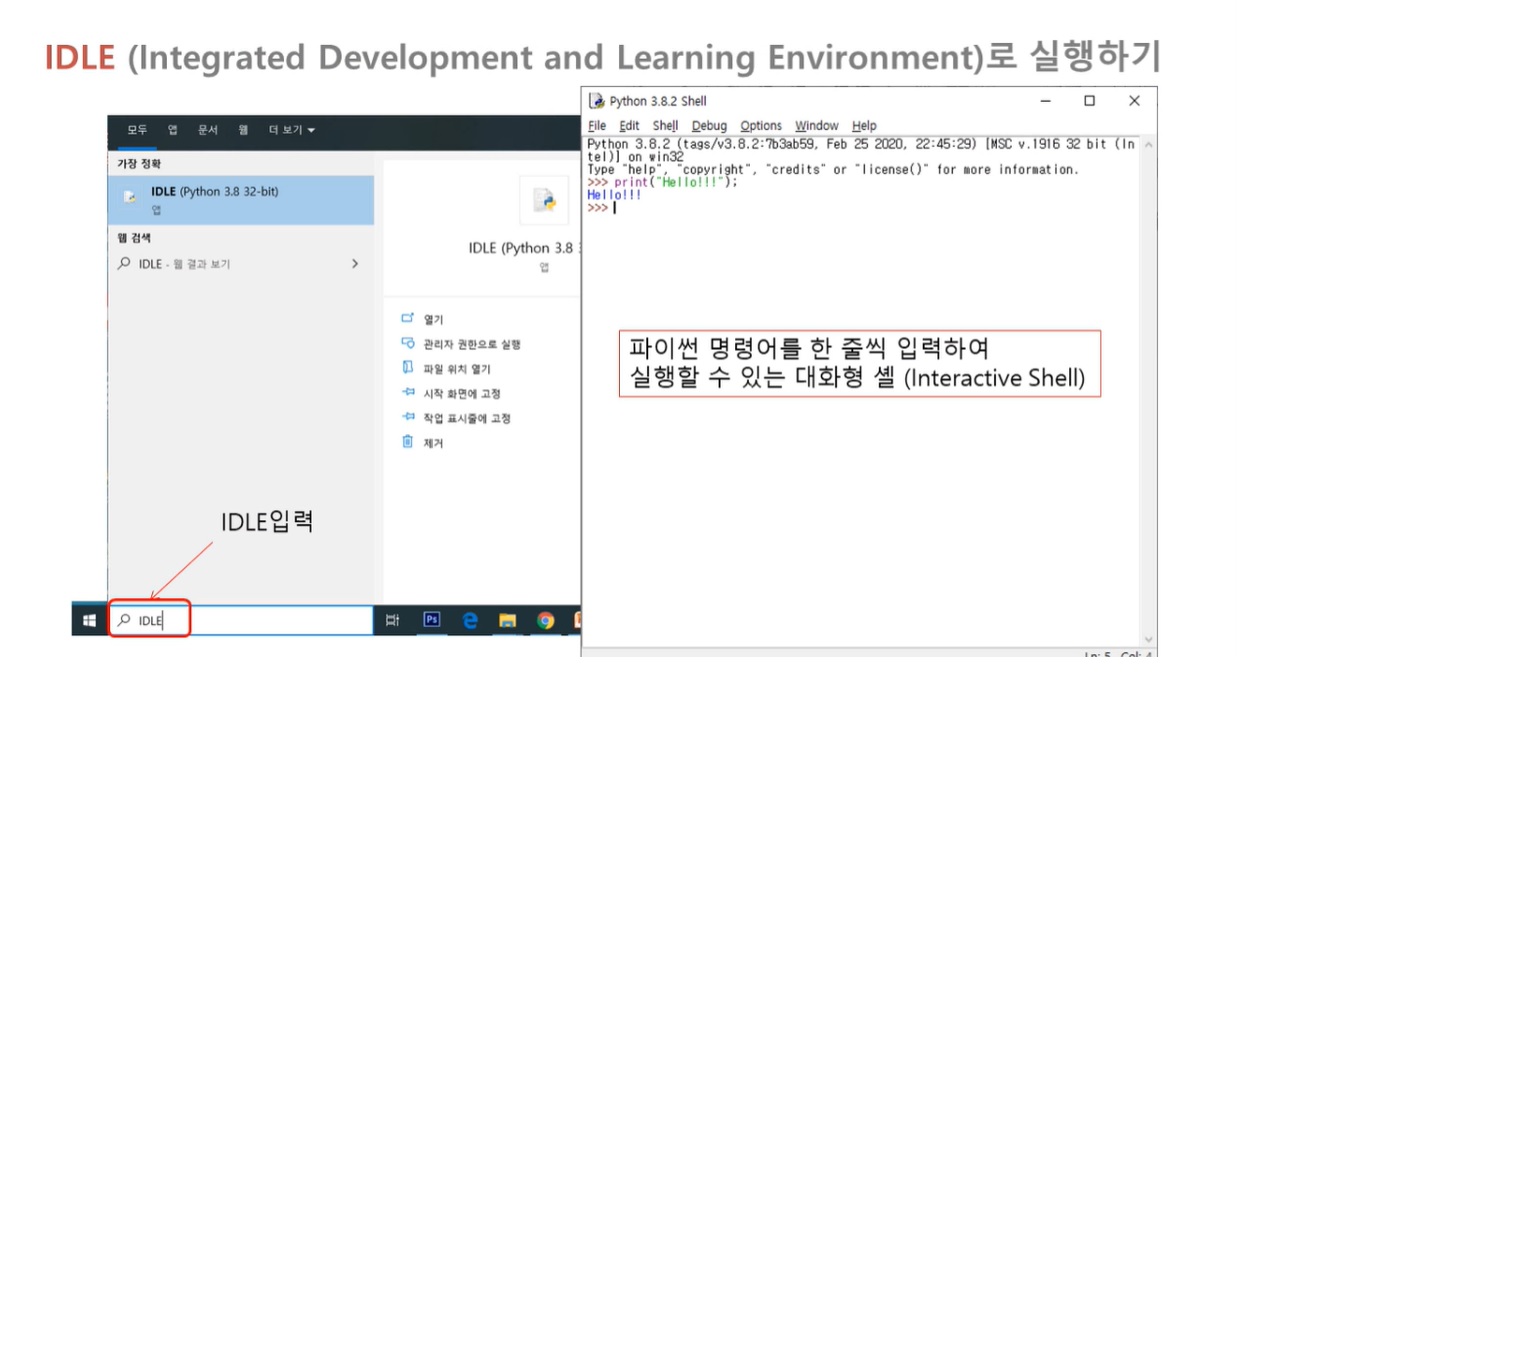This screenshot has height=1347, width=1524.
Task: Select the 앱 search filter tab
Action: (172, 130)
